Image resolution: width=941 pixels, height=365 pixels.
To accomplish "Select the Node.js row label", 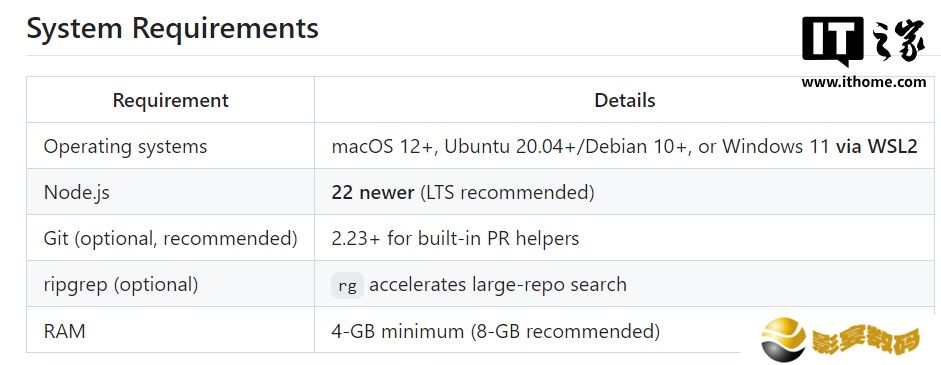I will 77,193.
